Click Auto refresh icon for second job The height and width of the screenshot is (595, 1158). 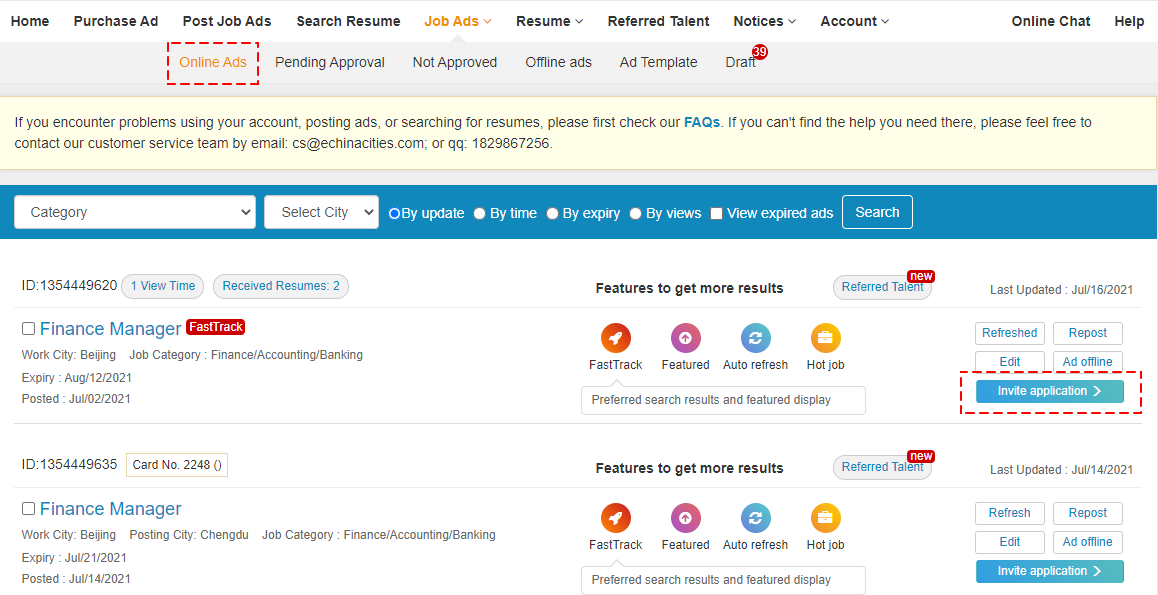pyautogui.click(x=755, y=519)
